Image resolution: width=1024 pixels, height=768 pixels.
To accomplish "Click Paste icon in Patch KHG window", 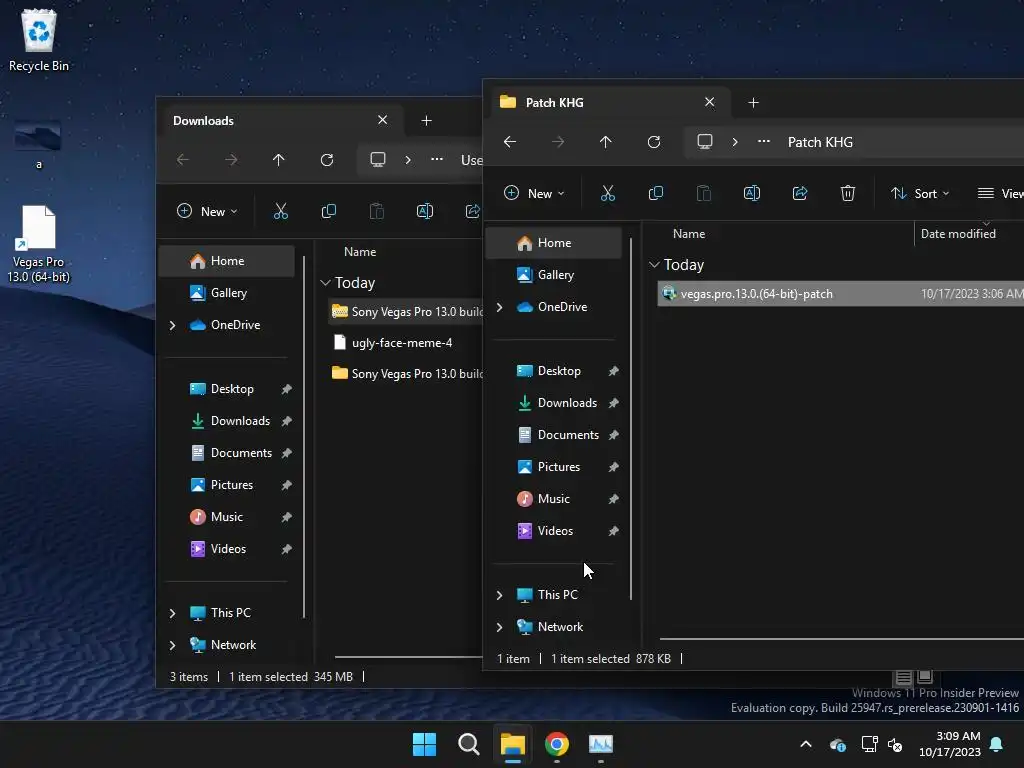I will tap(703, 193).
